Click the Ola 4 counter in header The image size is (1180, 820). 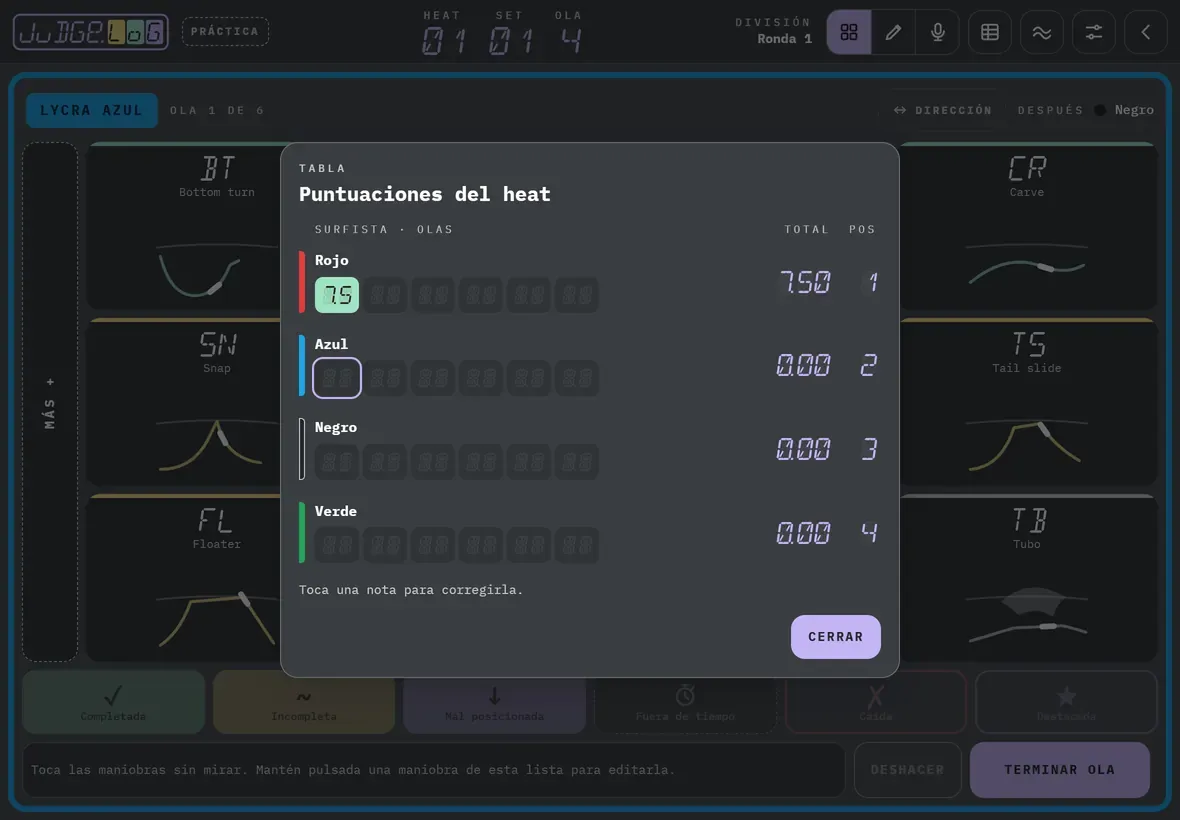[570, 32]
